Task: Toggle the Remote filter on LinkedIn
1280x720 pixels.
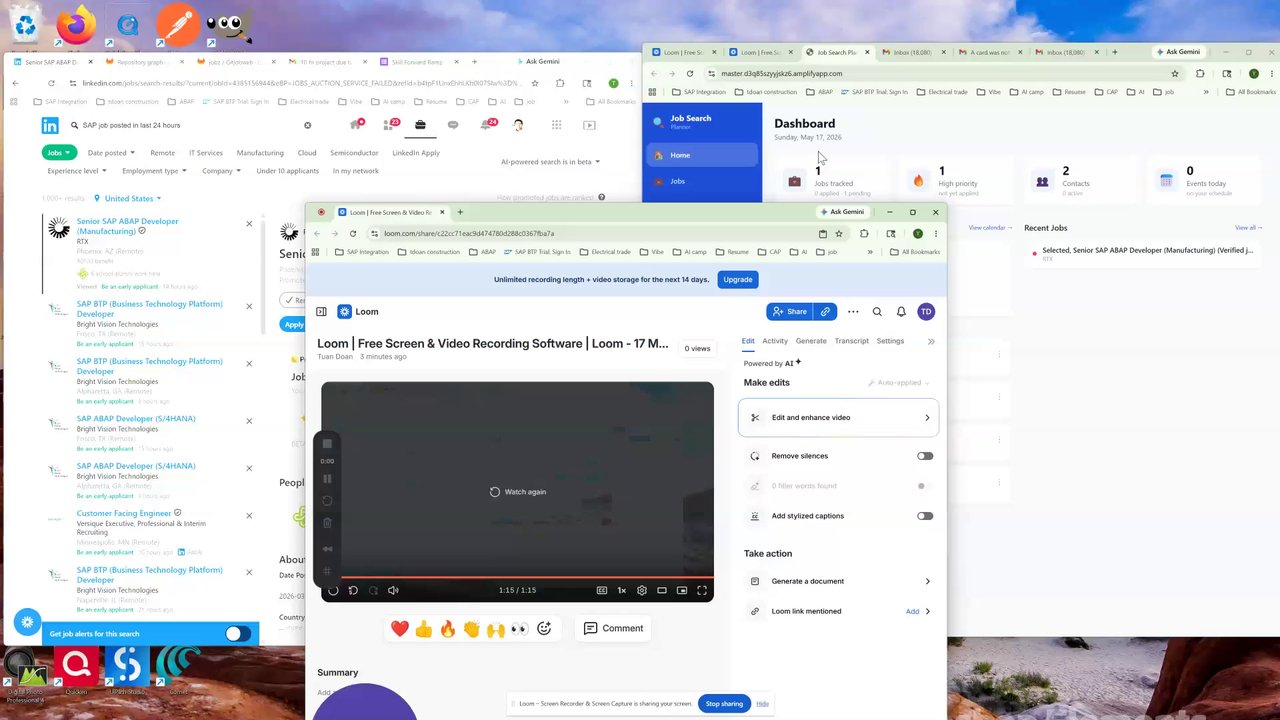Action: [x=162, y=153]
